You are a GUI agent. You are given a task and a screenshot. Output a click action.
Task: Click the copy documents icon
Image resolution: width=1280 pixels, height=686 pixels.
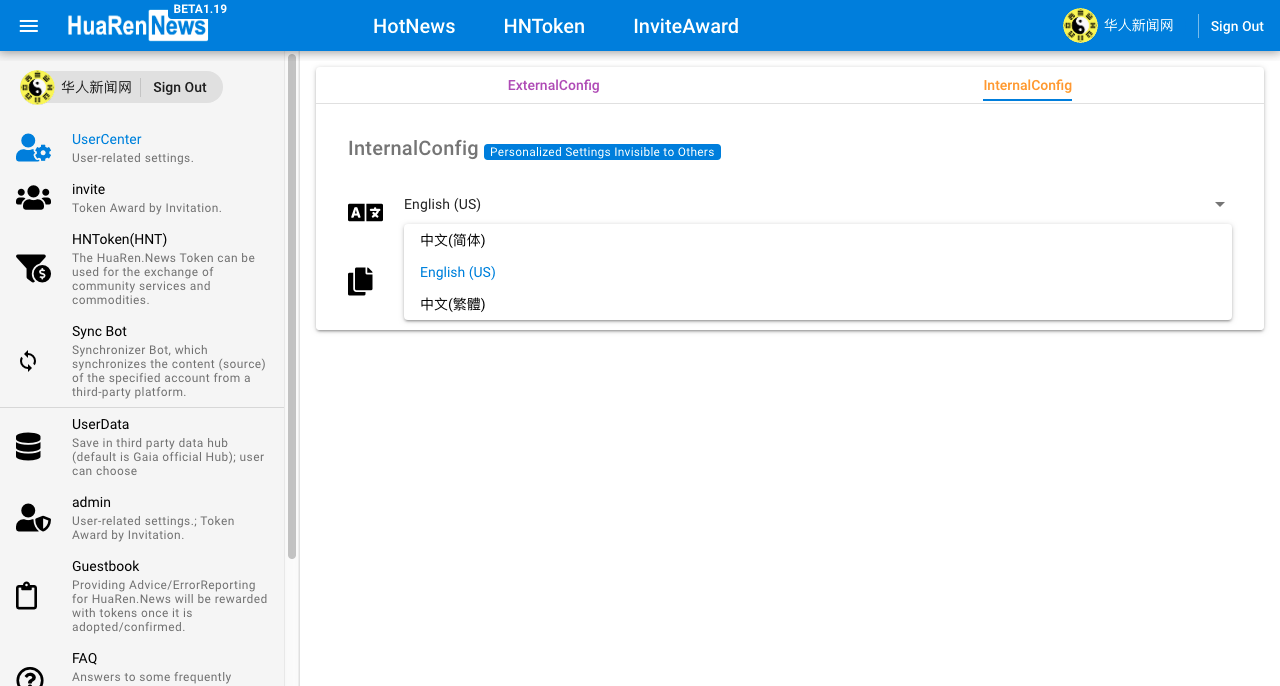click(x=360, y=281)
